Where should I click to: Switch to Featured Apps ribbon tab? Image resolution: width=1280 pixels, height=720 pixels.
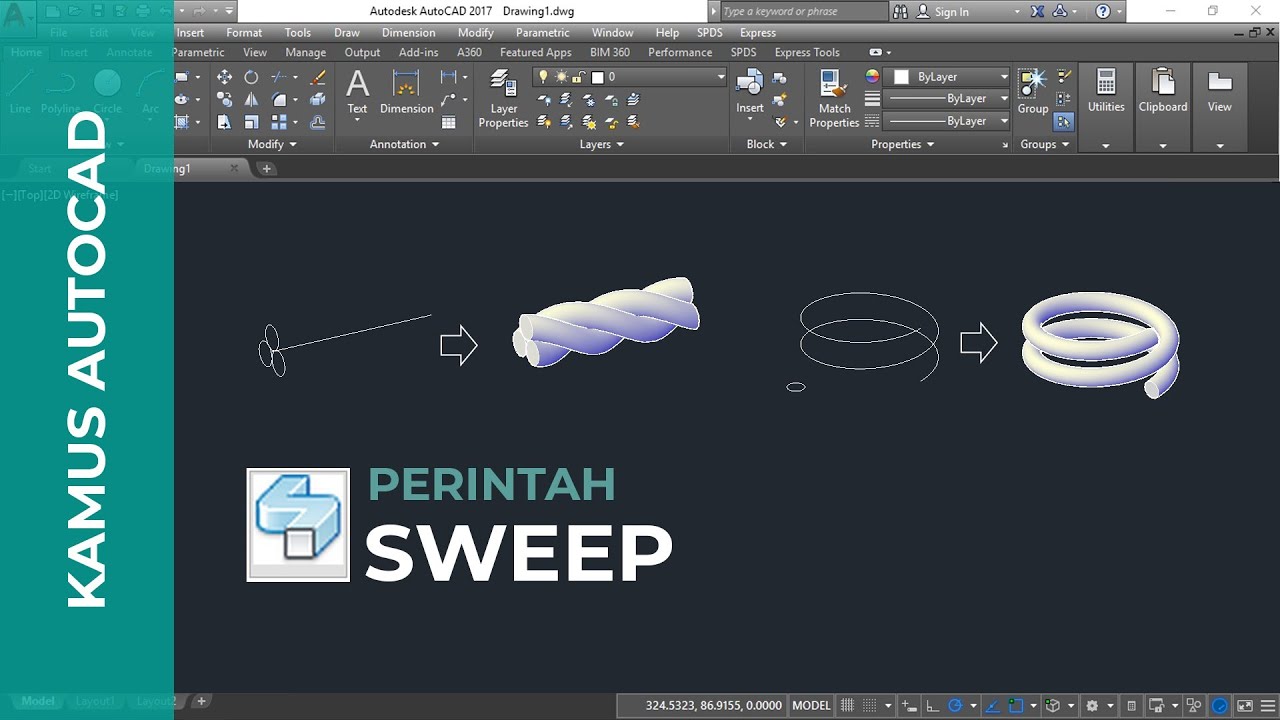535,52
